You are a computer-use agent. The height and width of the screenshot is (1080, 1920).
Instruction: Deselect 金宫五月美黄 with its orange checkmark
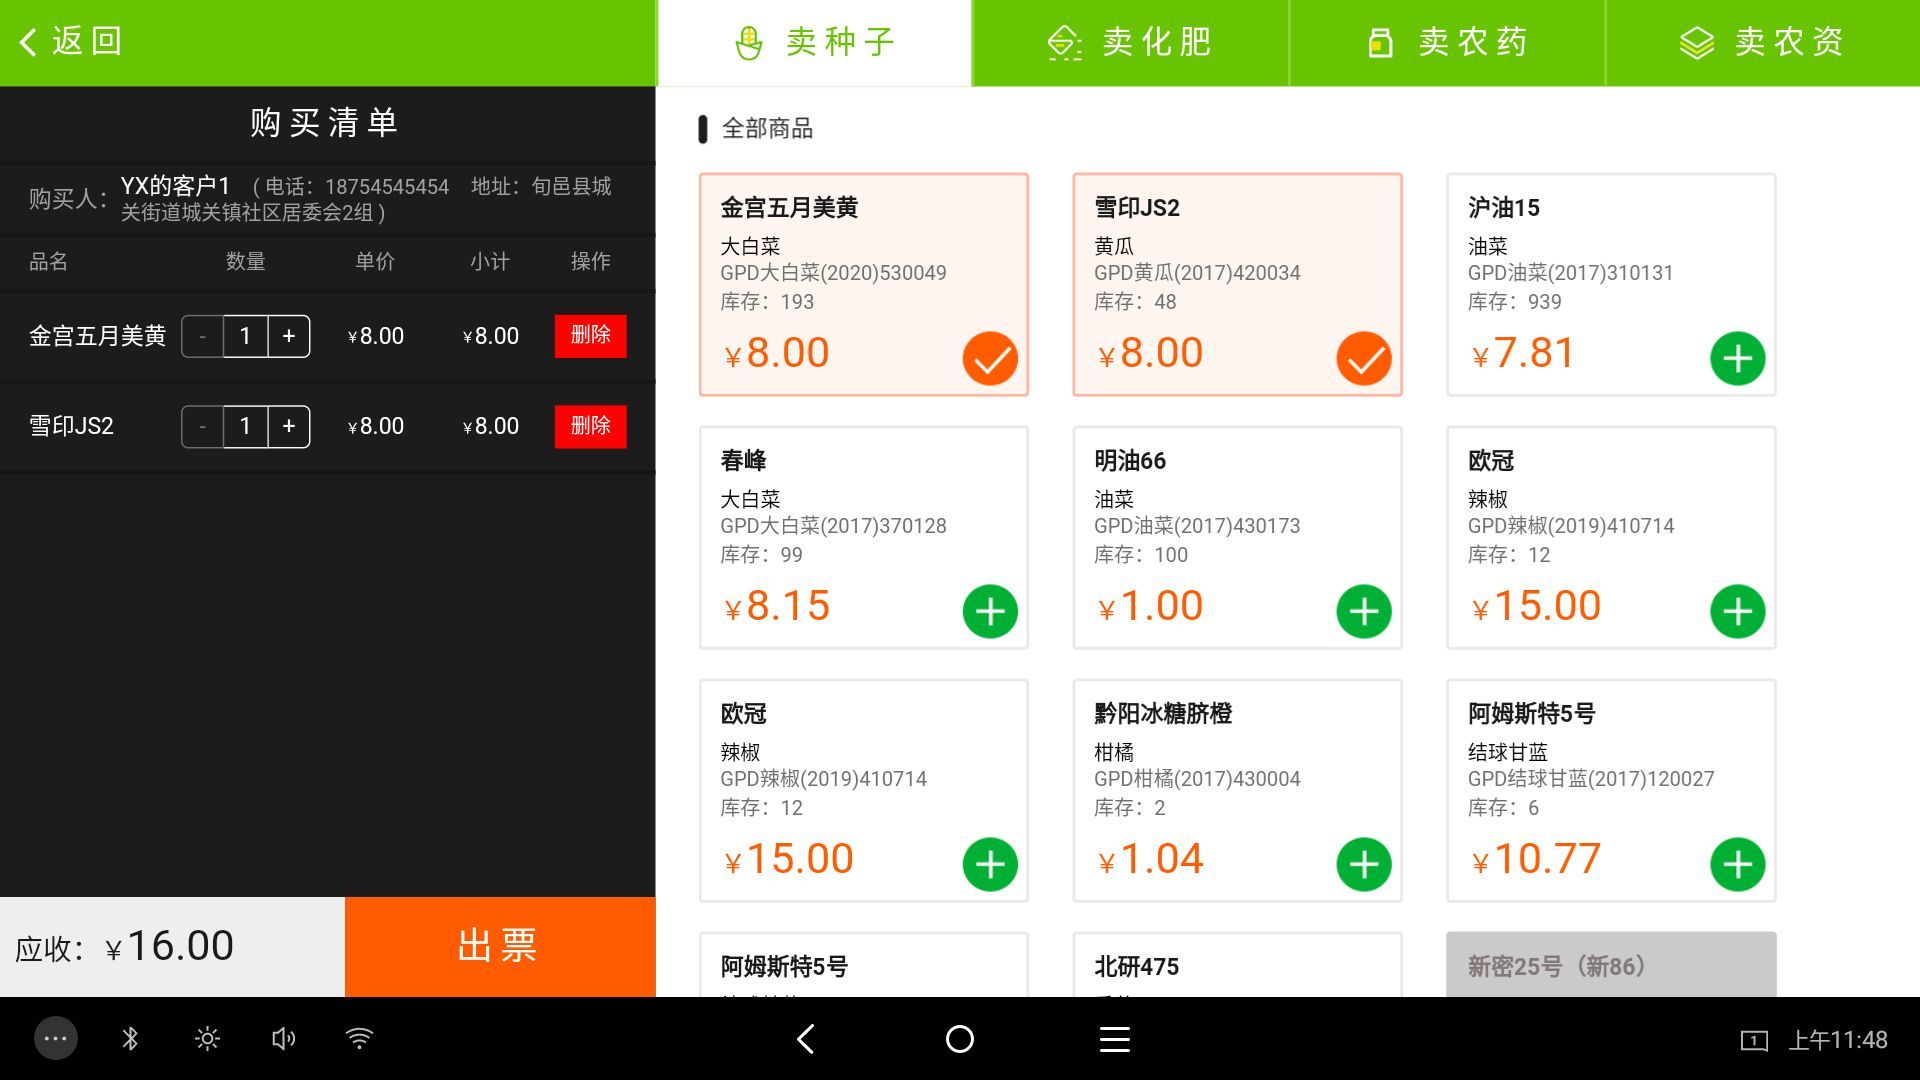tap(990, 358)
